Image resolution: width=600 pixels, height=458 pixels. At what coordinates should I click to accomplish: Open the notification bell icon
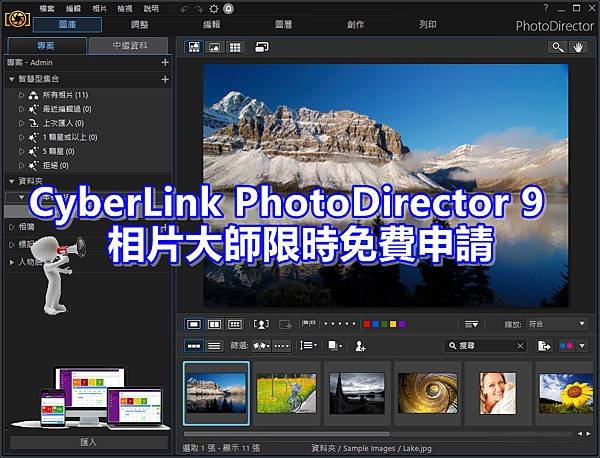tap(228, 9)
